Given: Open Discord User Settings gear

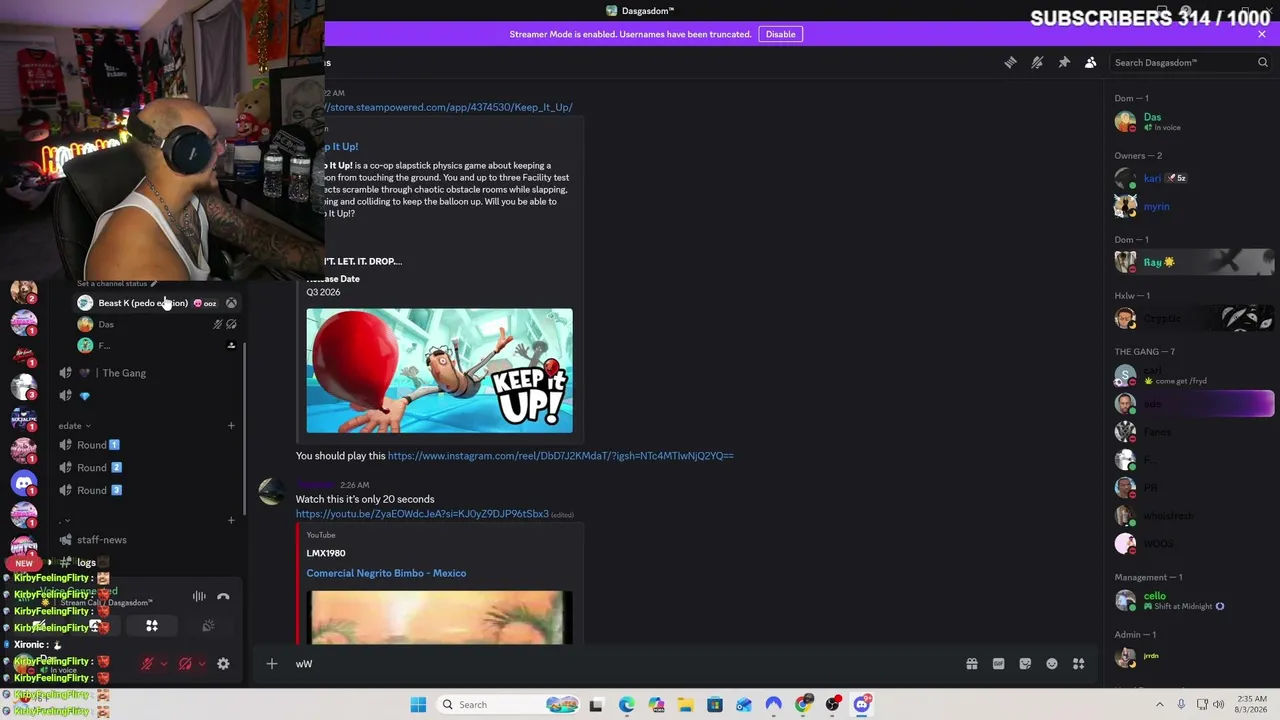Looking at the screenshot, I should tap(223, 663).
